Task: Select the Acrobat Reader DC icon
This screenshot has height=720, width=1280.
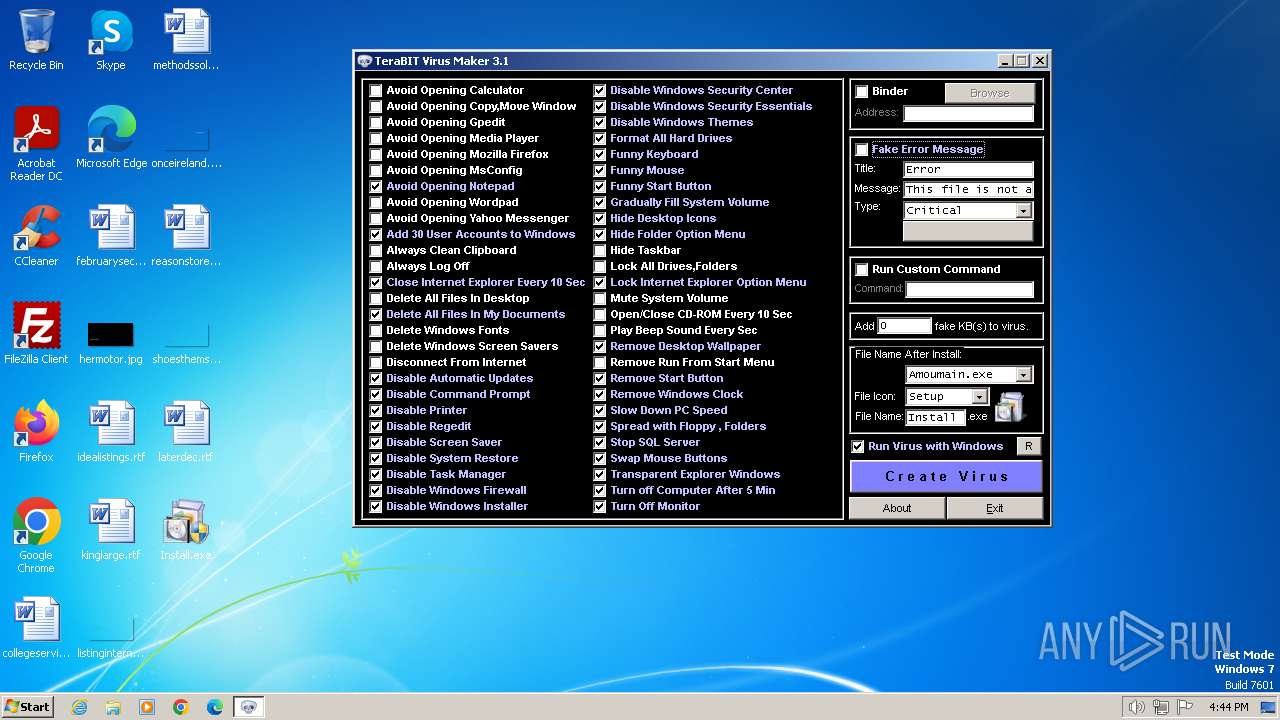Action: coord(36,144)
